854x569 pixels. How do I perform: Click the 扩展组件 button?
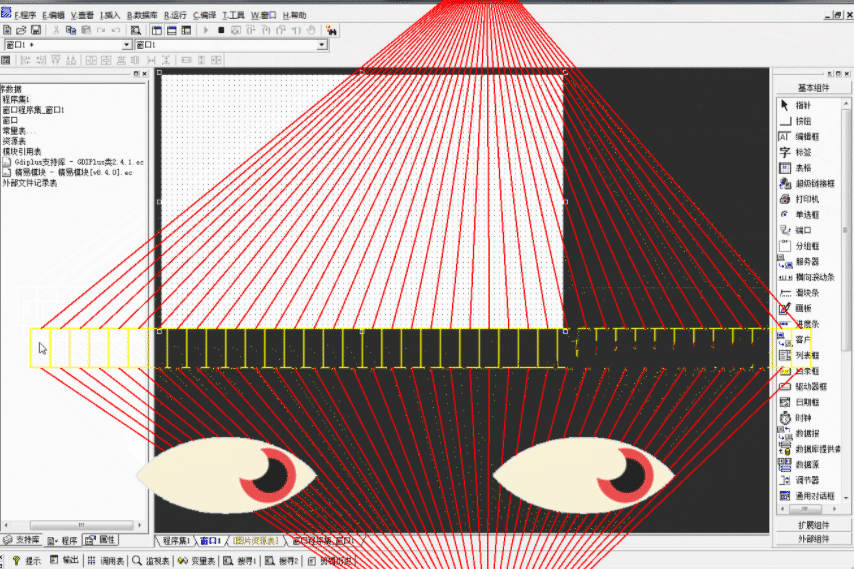click(813, 525)
